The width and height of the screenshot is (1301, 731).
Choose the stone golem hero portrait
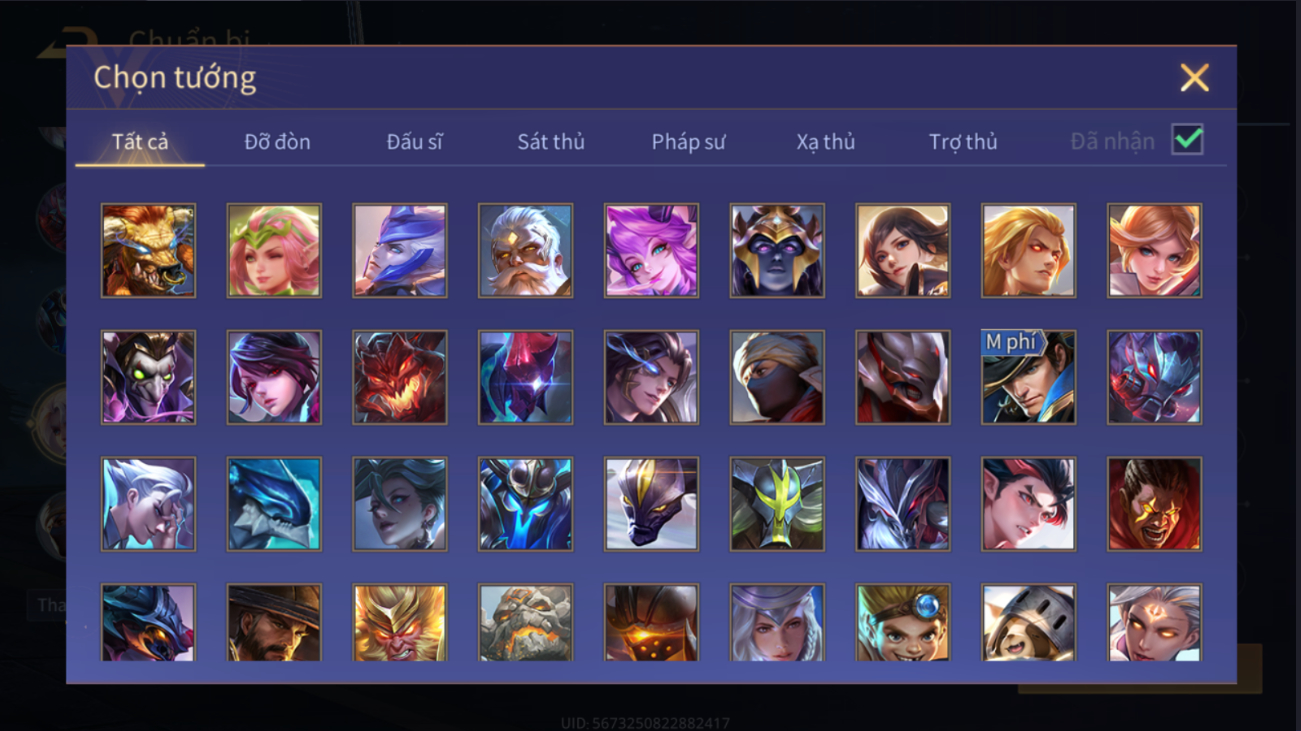(525, 622)
